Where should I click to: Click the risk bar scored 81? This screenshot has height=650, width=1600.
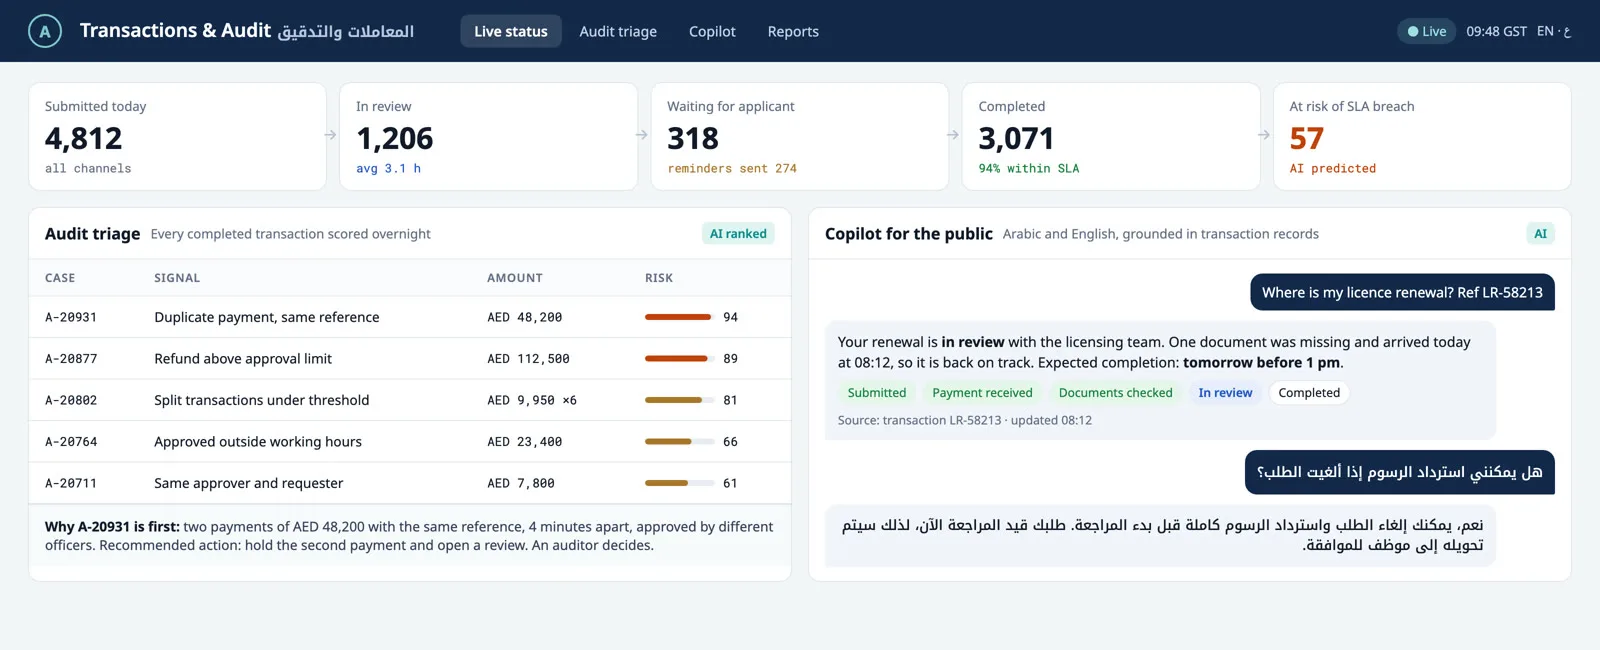coord(680,400)
